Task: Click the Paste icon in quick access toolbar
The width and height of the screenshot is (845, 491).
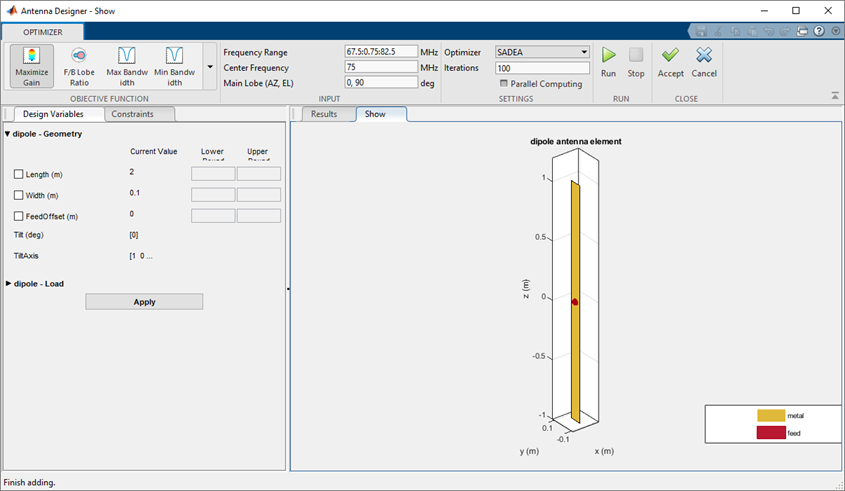Action: coord(752,31)
